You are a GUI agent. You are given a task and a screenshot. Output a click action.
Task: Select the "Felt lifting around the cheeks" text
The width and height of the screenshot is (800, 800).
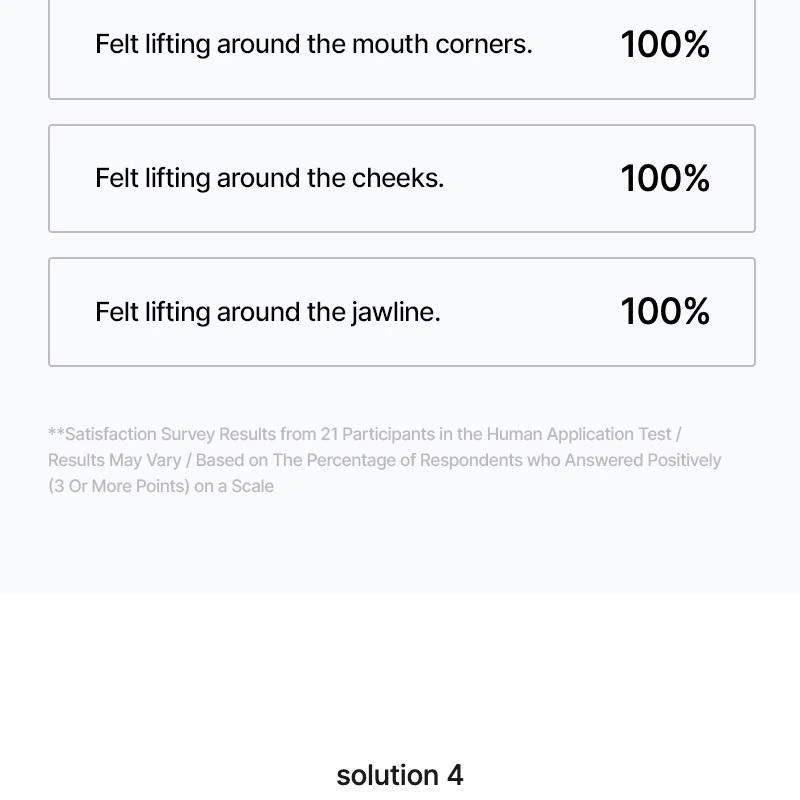(x=269, y=178)
